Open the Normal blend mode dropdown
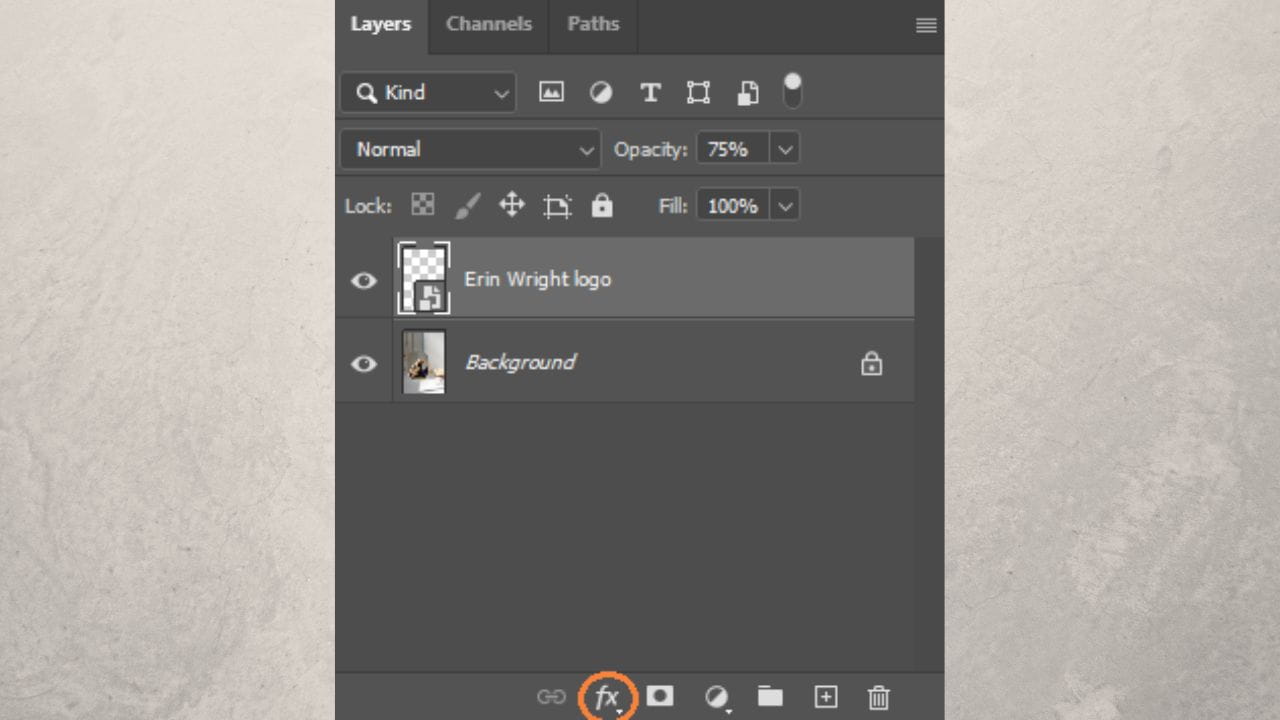The height and width of the screenshot is (720, 1280). coord(471,149)
